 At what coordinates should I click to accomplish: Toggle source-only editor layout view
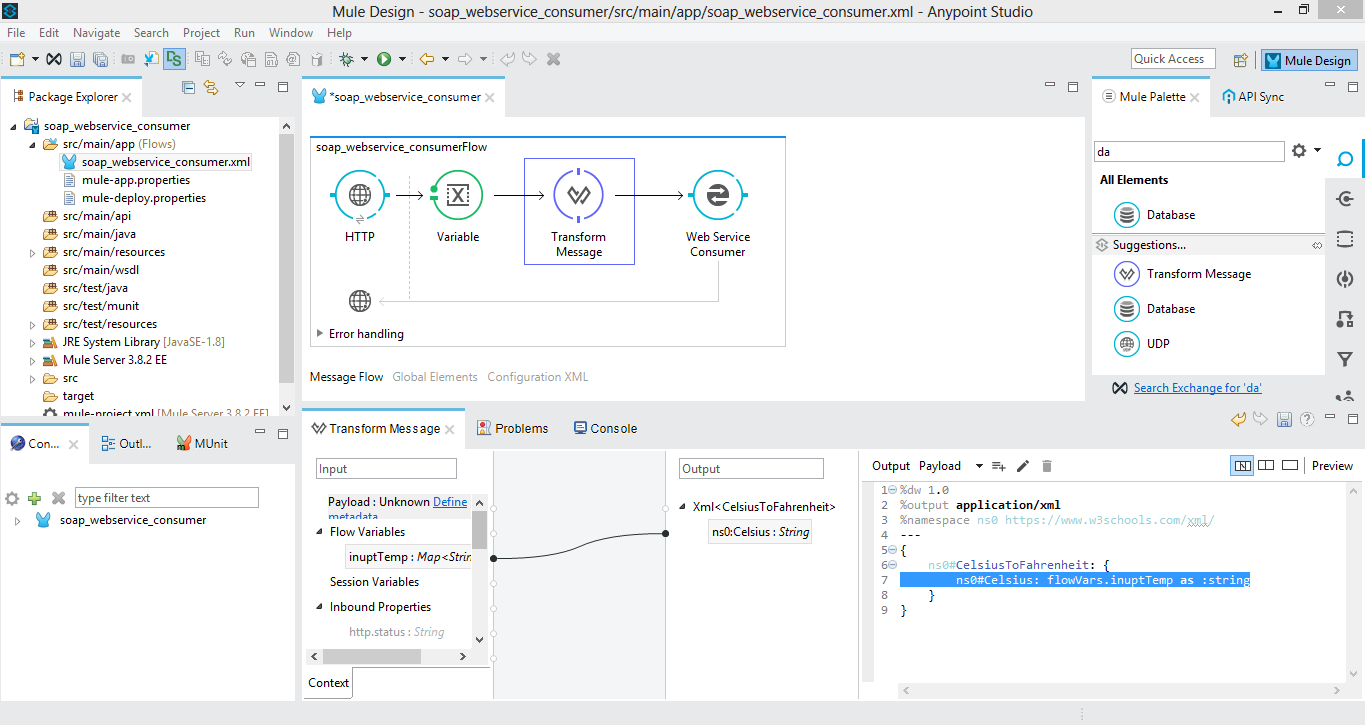point(1290,466)
